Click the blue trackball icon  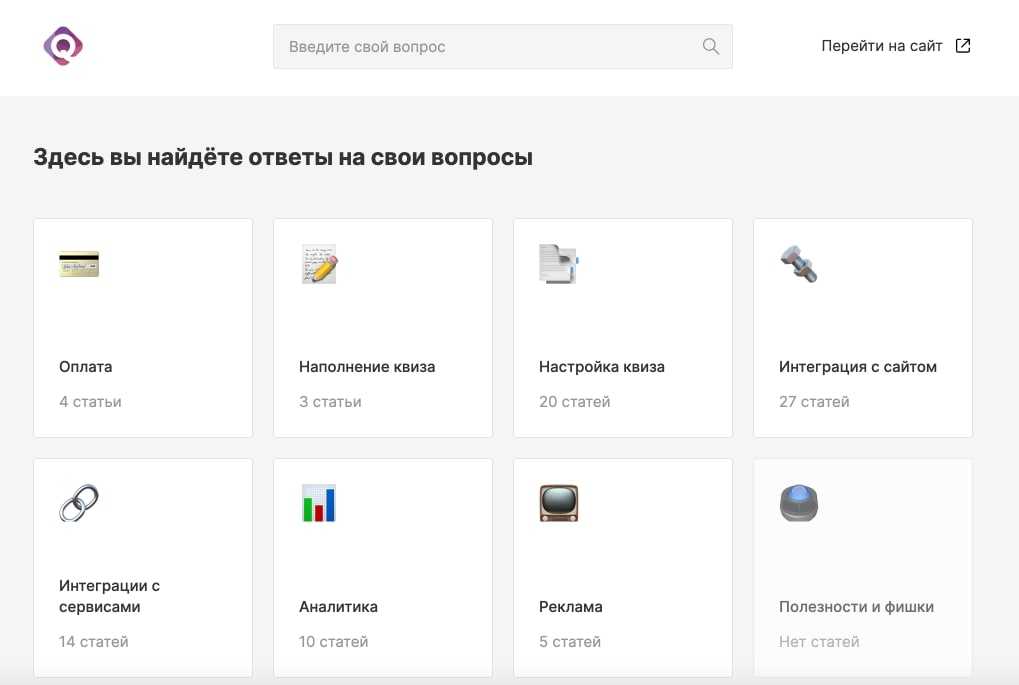799,503
